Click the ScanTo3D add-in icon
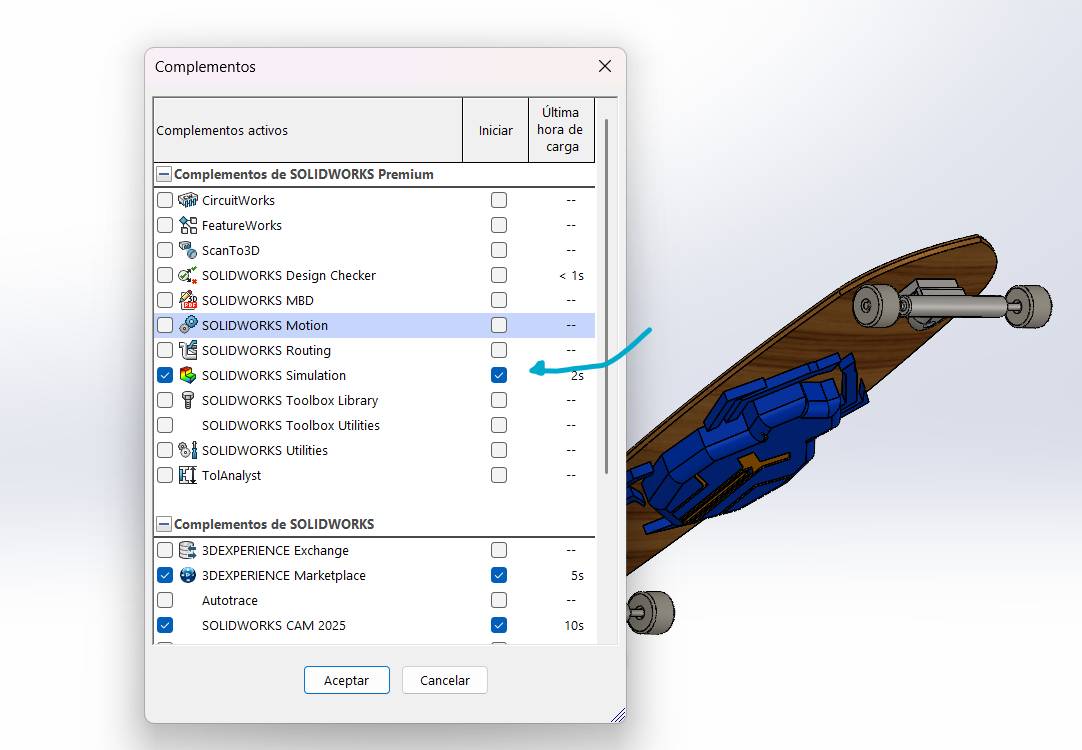This screenshot has height=750, width=1082. (188, 250)
